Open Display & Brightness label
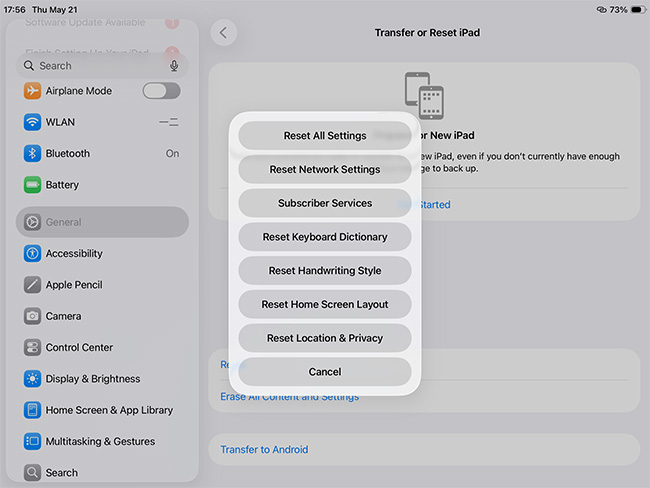 [93, 379]
